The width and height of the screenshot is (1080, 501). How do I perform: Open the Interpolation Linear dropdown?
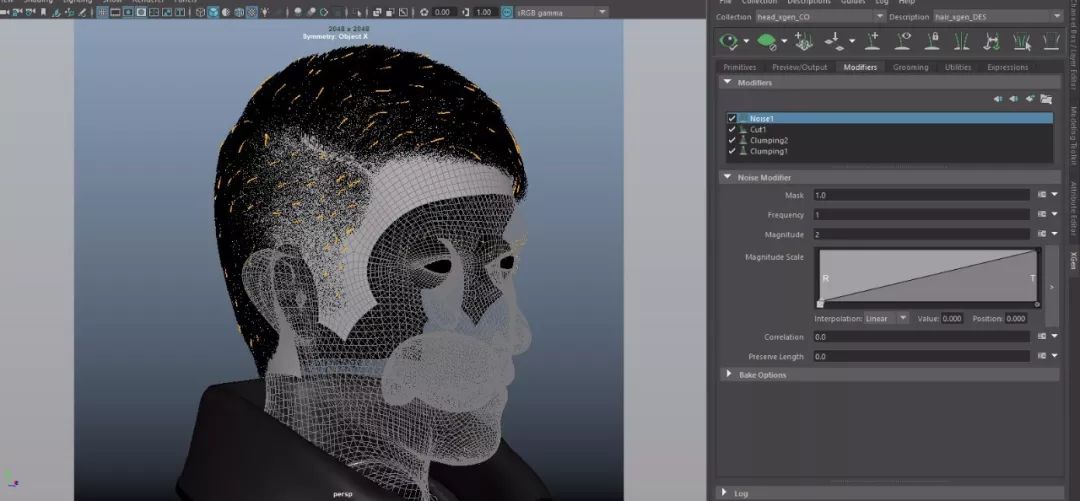(887, 318)
